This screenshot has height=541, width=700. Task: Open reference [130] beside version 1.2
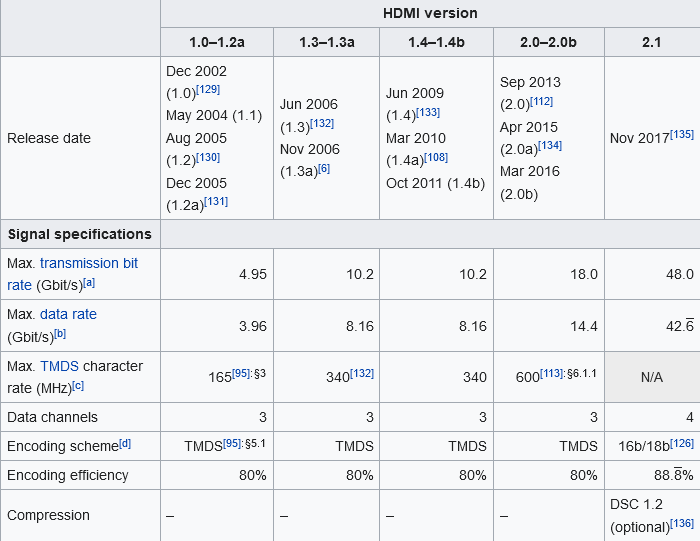[x=208, y=157]
